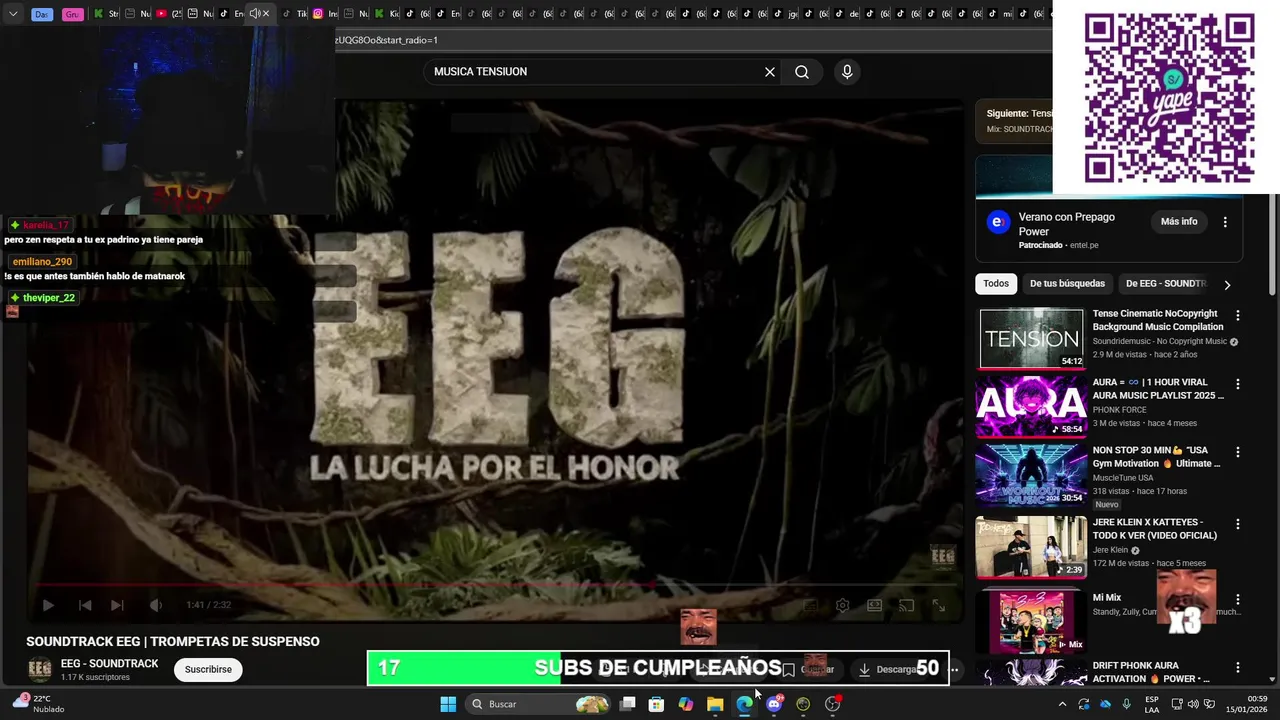Click the emiliano_290 chat username
1280x720 pixels.
[x=42, y=262]
